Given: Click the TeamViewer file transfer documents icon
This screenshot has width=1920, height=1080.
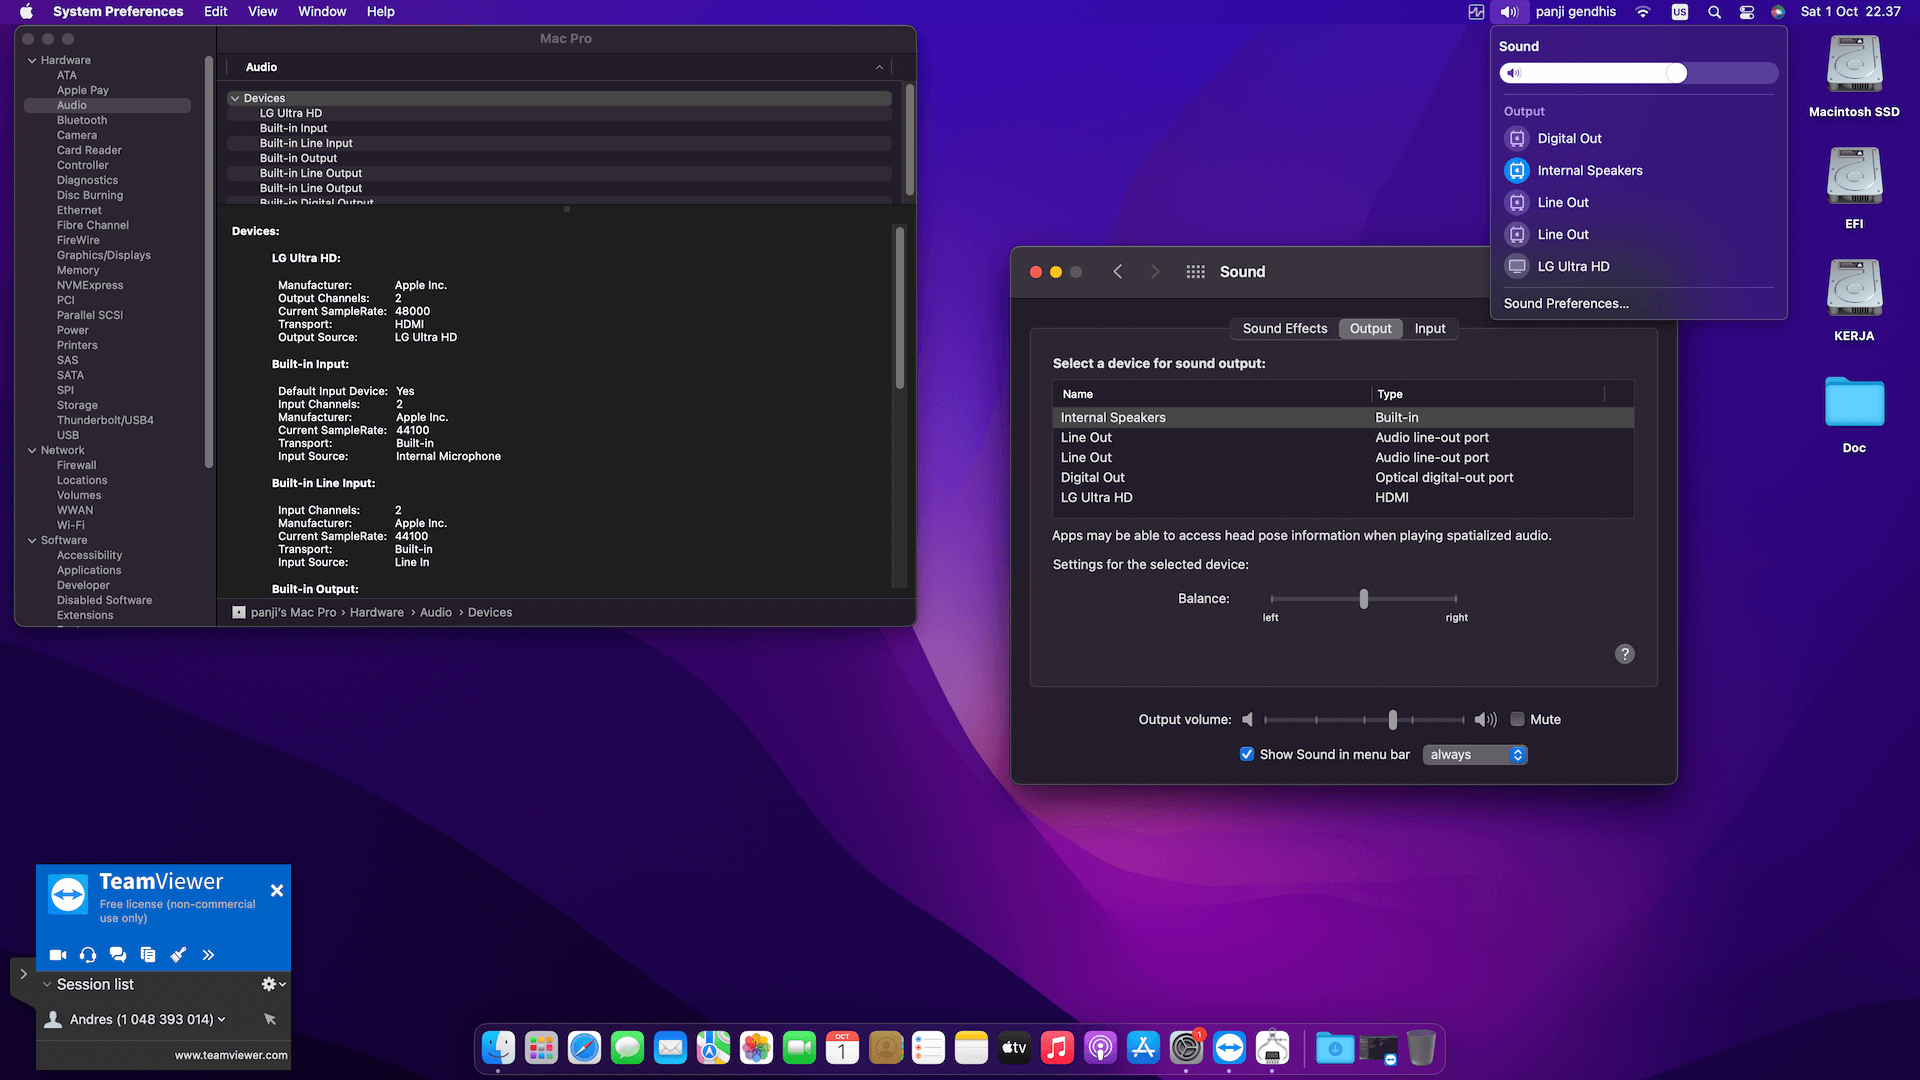Looking at the screenshot, I should click(x=148, y=955).
